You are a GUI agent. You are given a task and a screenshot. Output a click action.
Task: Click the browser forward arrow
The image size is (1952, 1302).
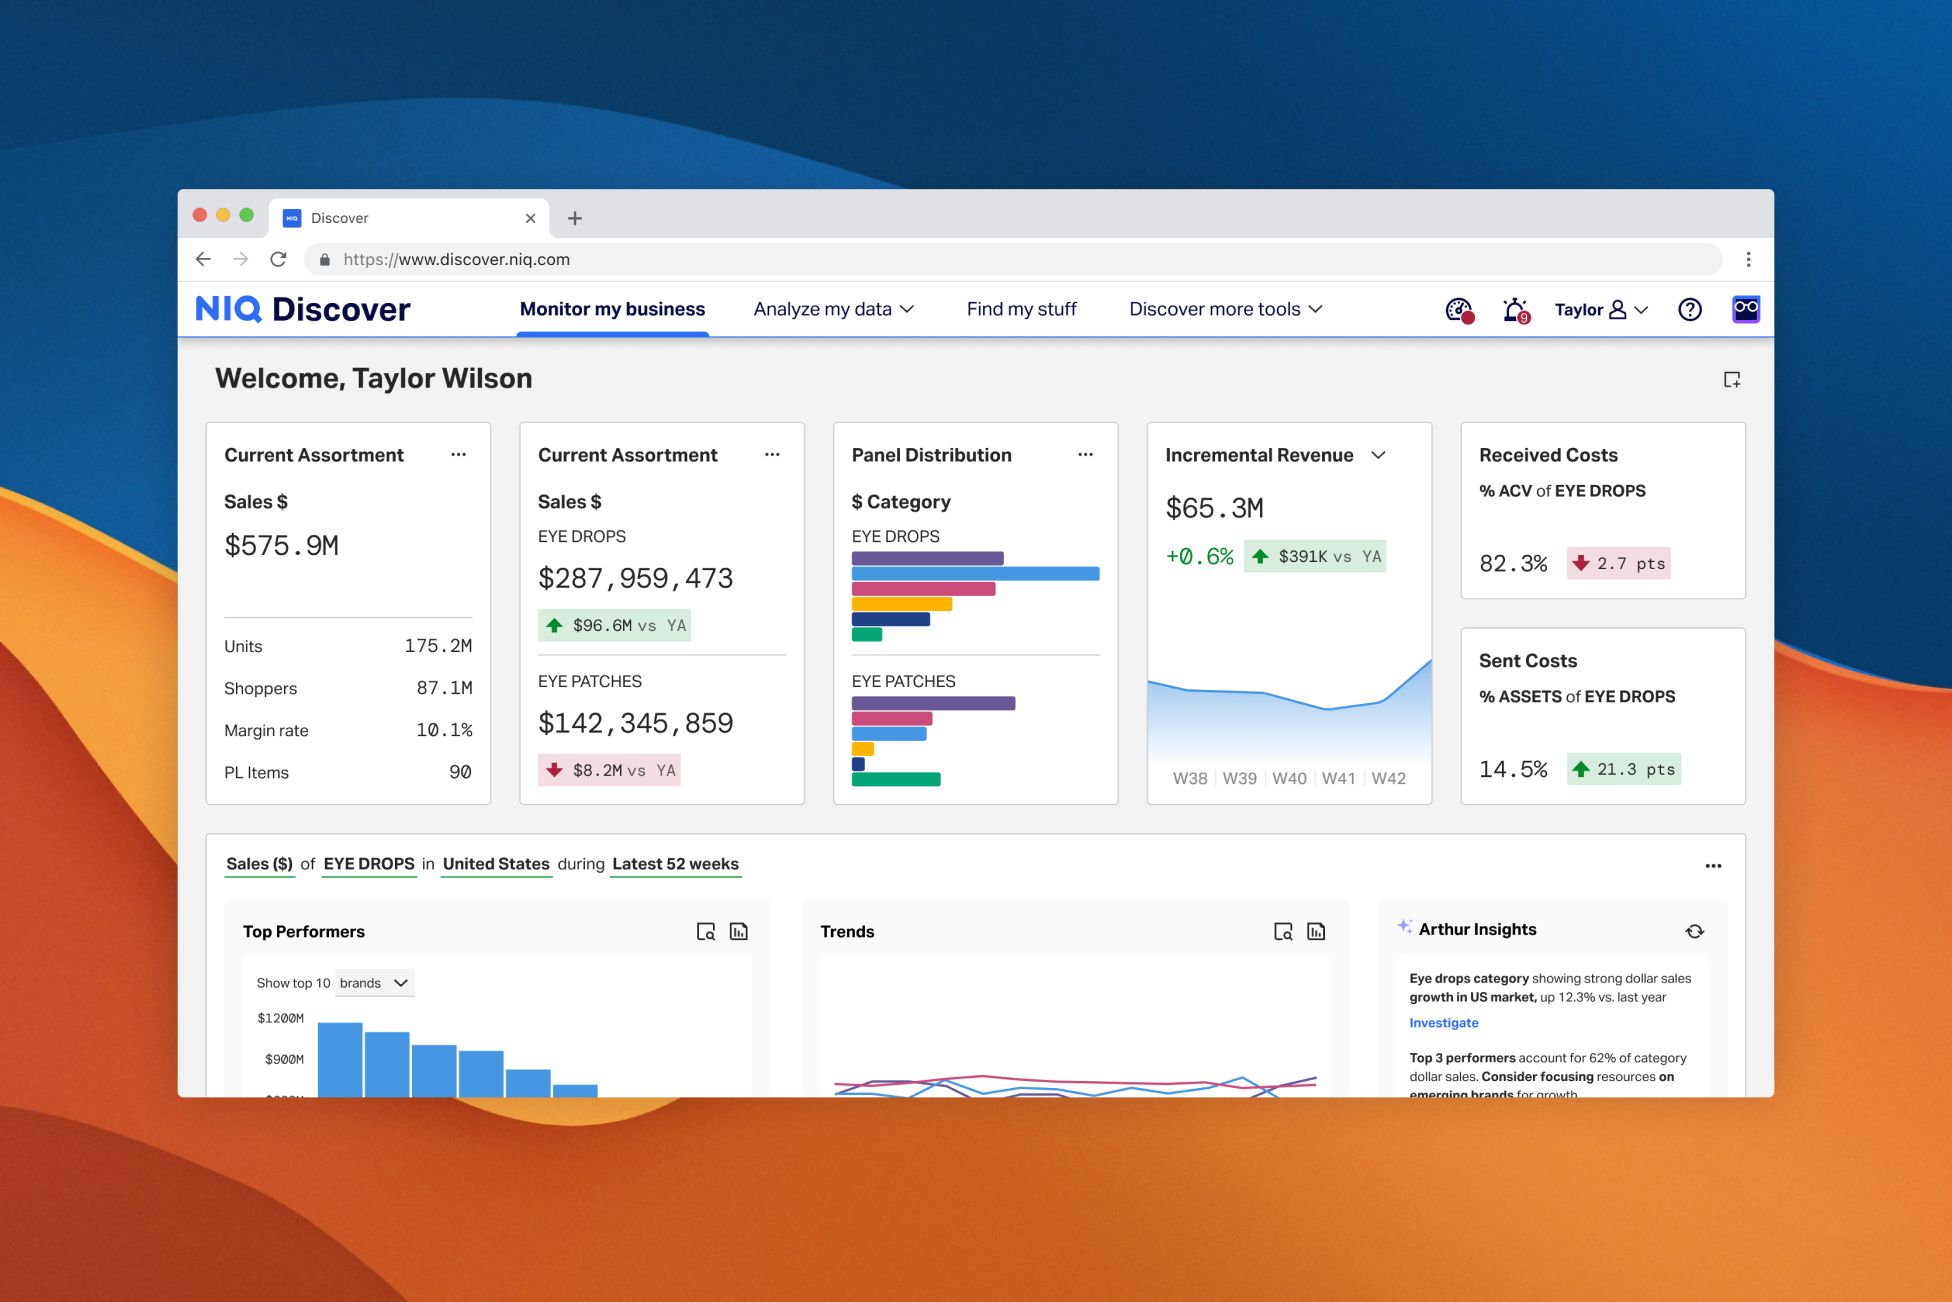241,259
